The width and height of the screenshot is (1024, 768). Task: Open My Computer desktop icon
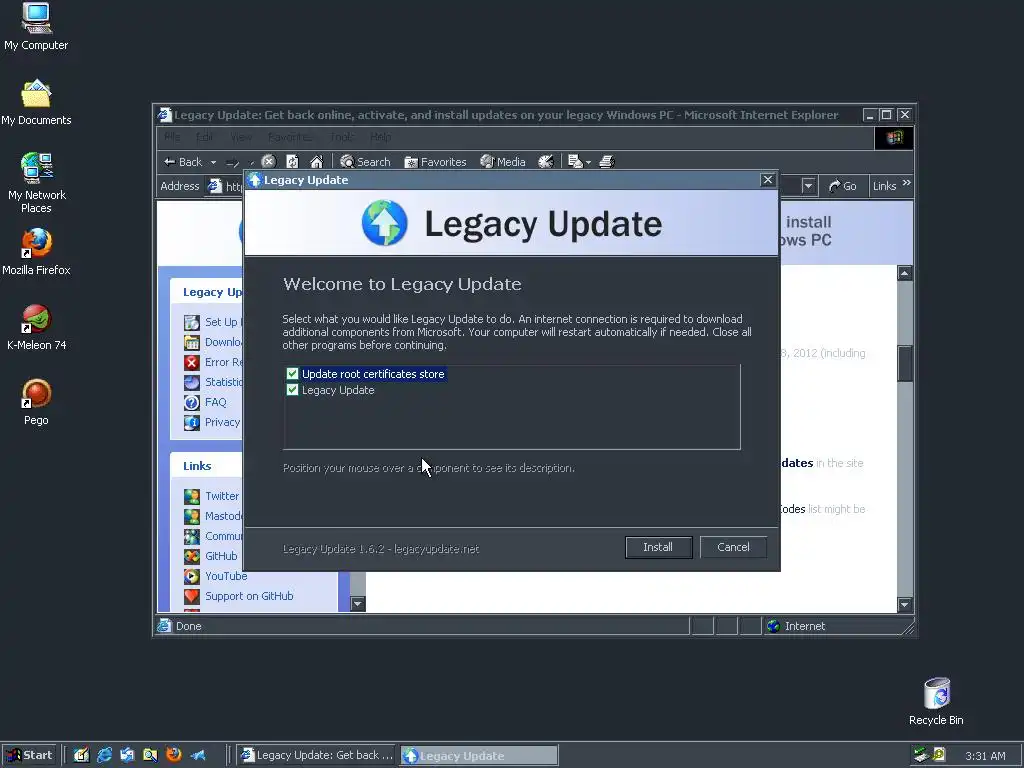click(x=36, y=27)
